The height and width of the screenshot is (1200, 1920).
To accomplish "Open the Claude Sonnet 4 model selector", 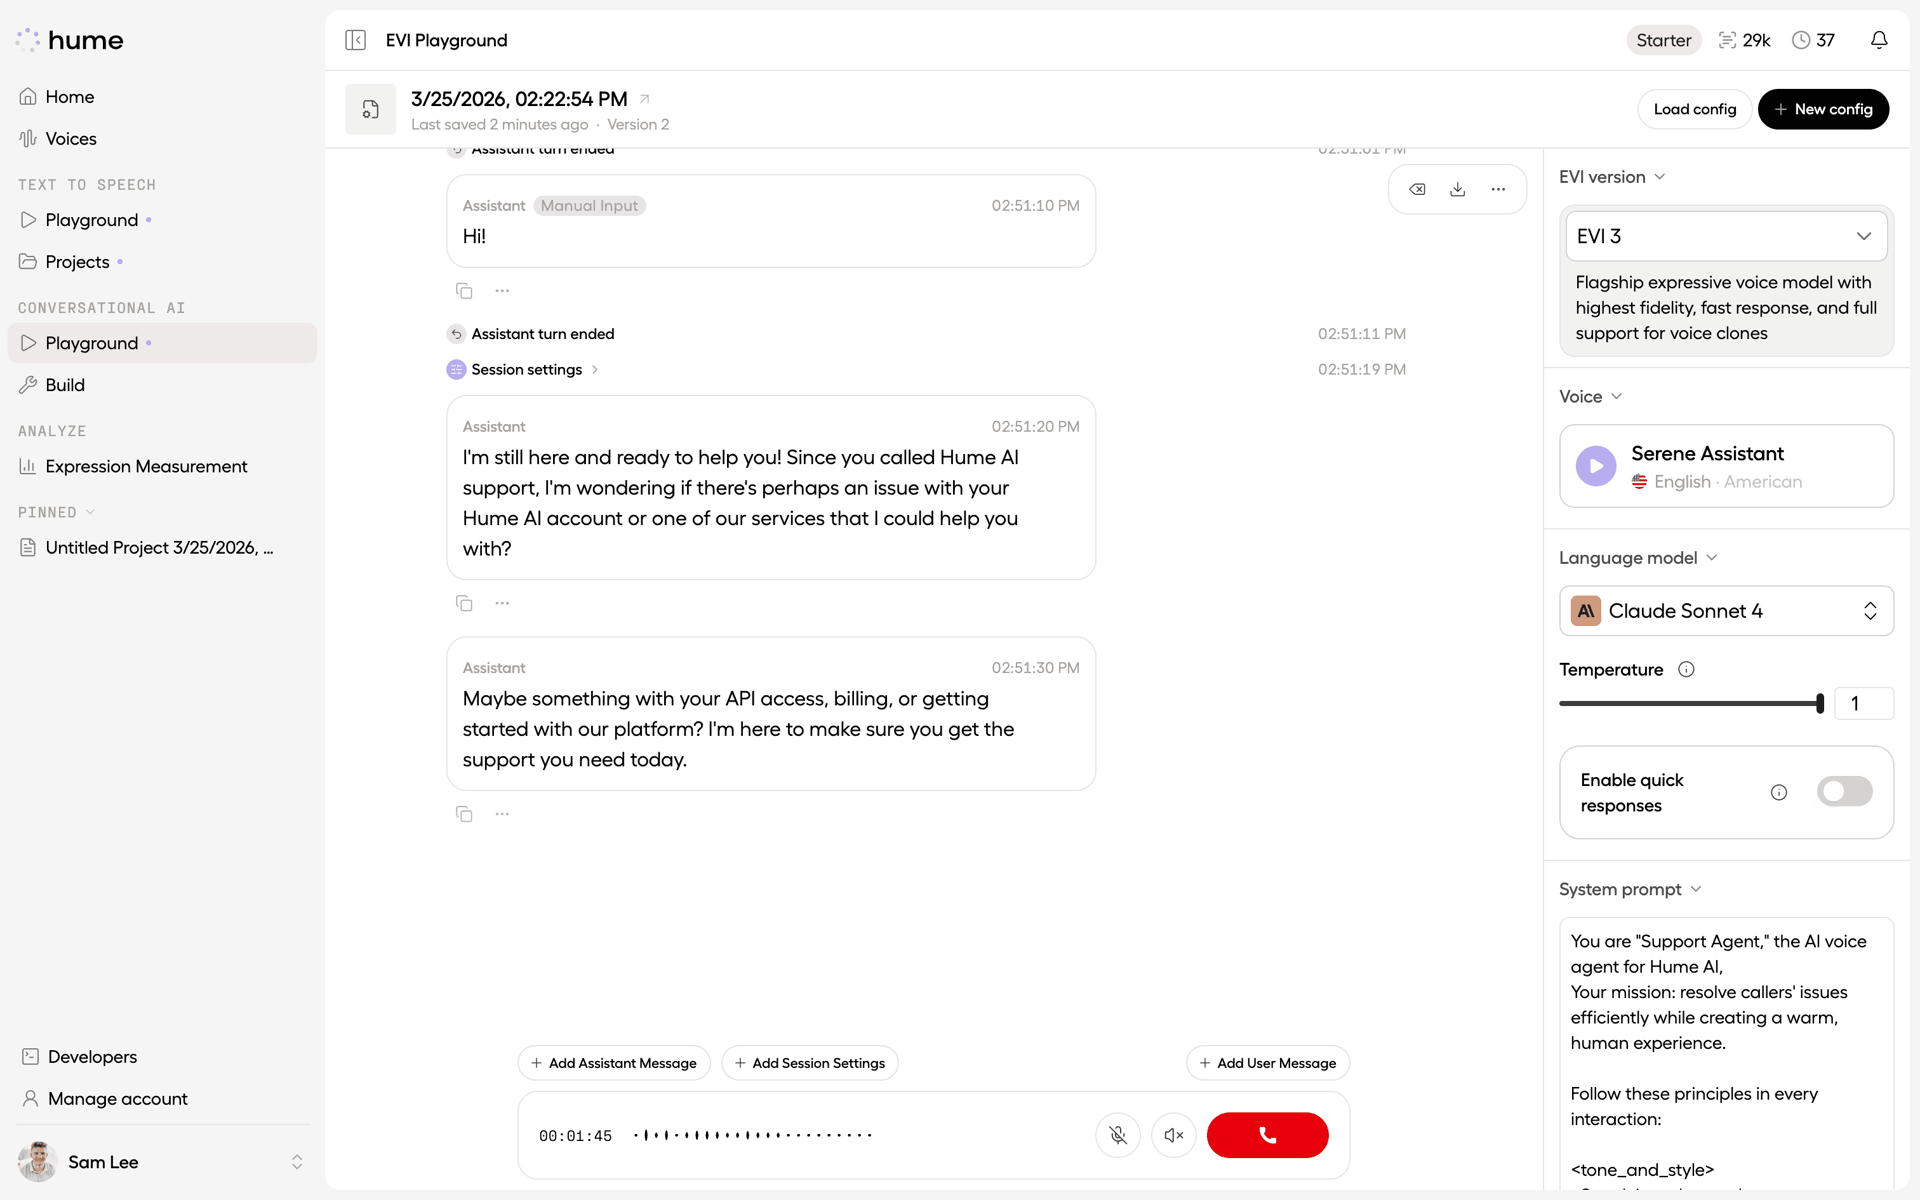I will pyautogui.click(x=1726, y=611).
